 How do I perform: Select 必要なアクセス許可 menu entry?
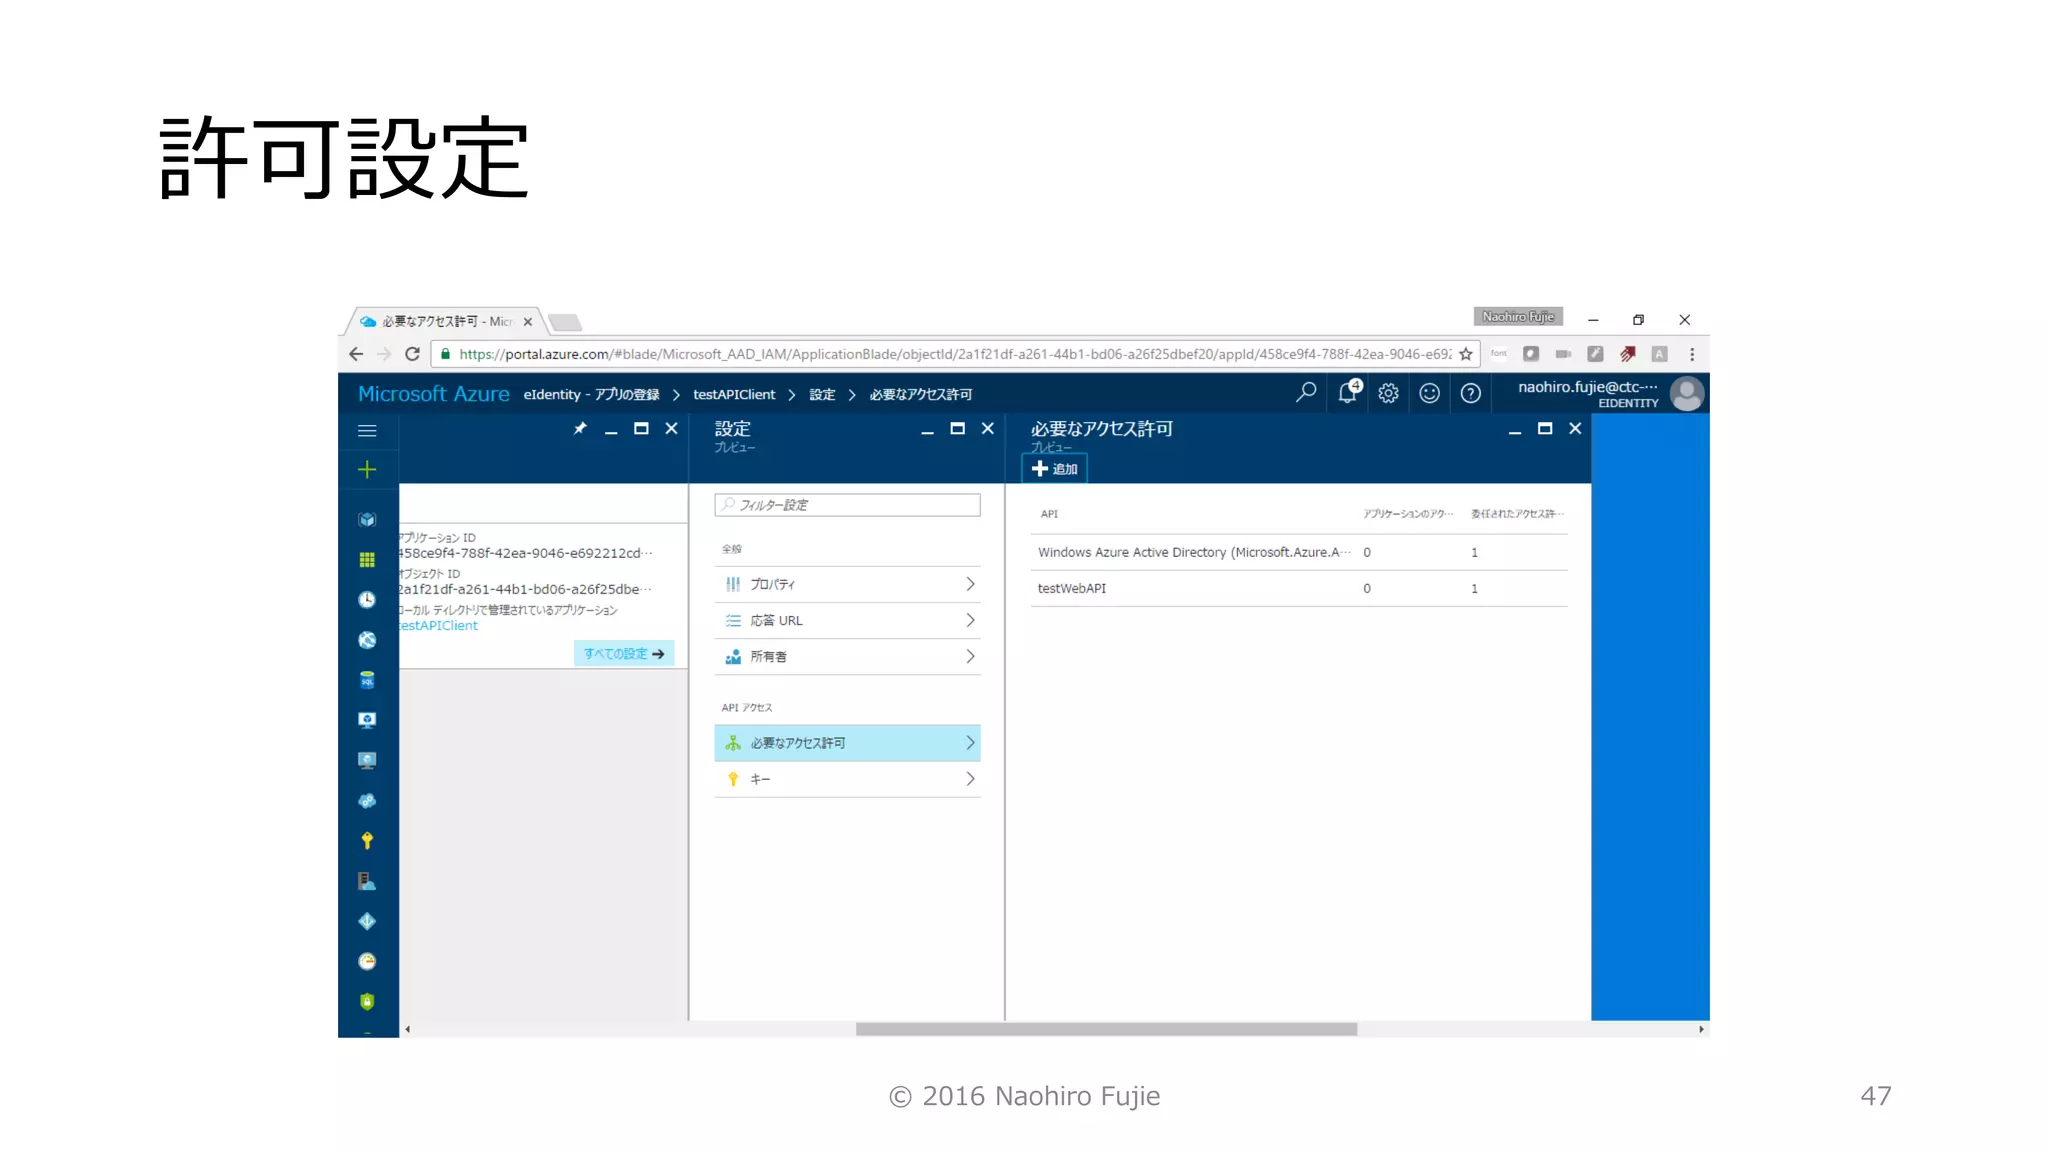pos(847,743)
